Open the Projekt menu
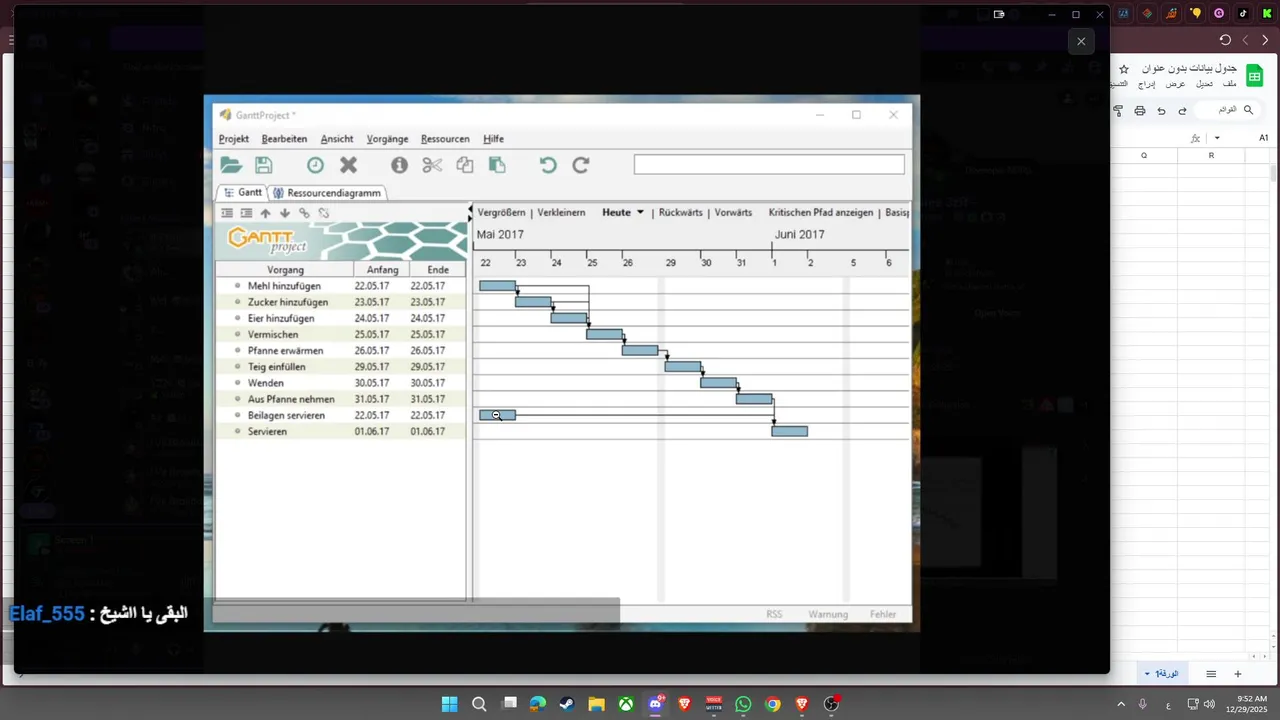 [234, 139]
